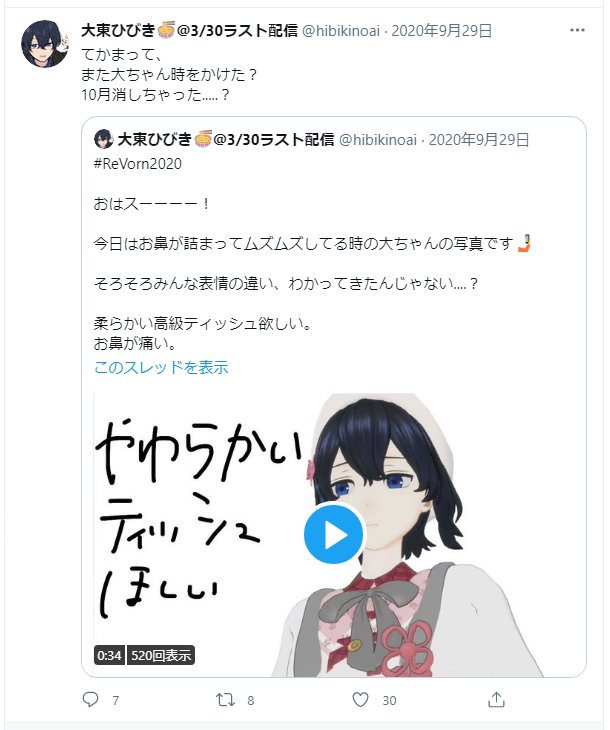The width and height of the screenshot is (610, 730).
Task: Click the retweet arrows icon
Action: coord(225,699)
